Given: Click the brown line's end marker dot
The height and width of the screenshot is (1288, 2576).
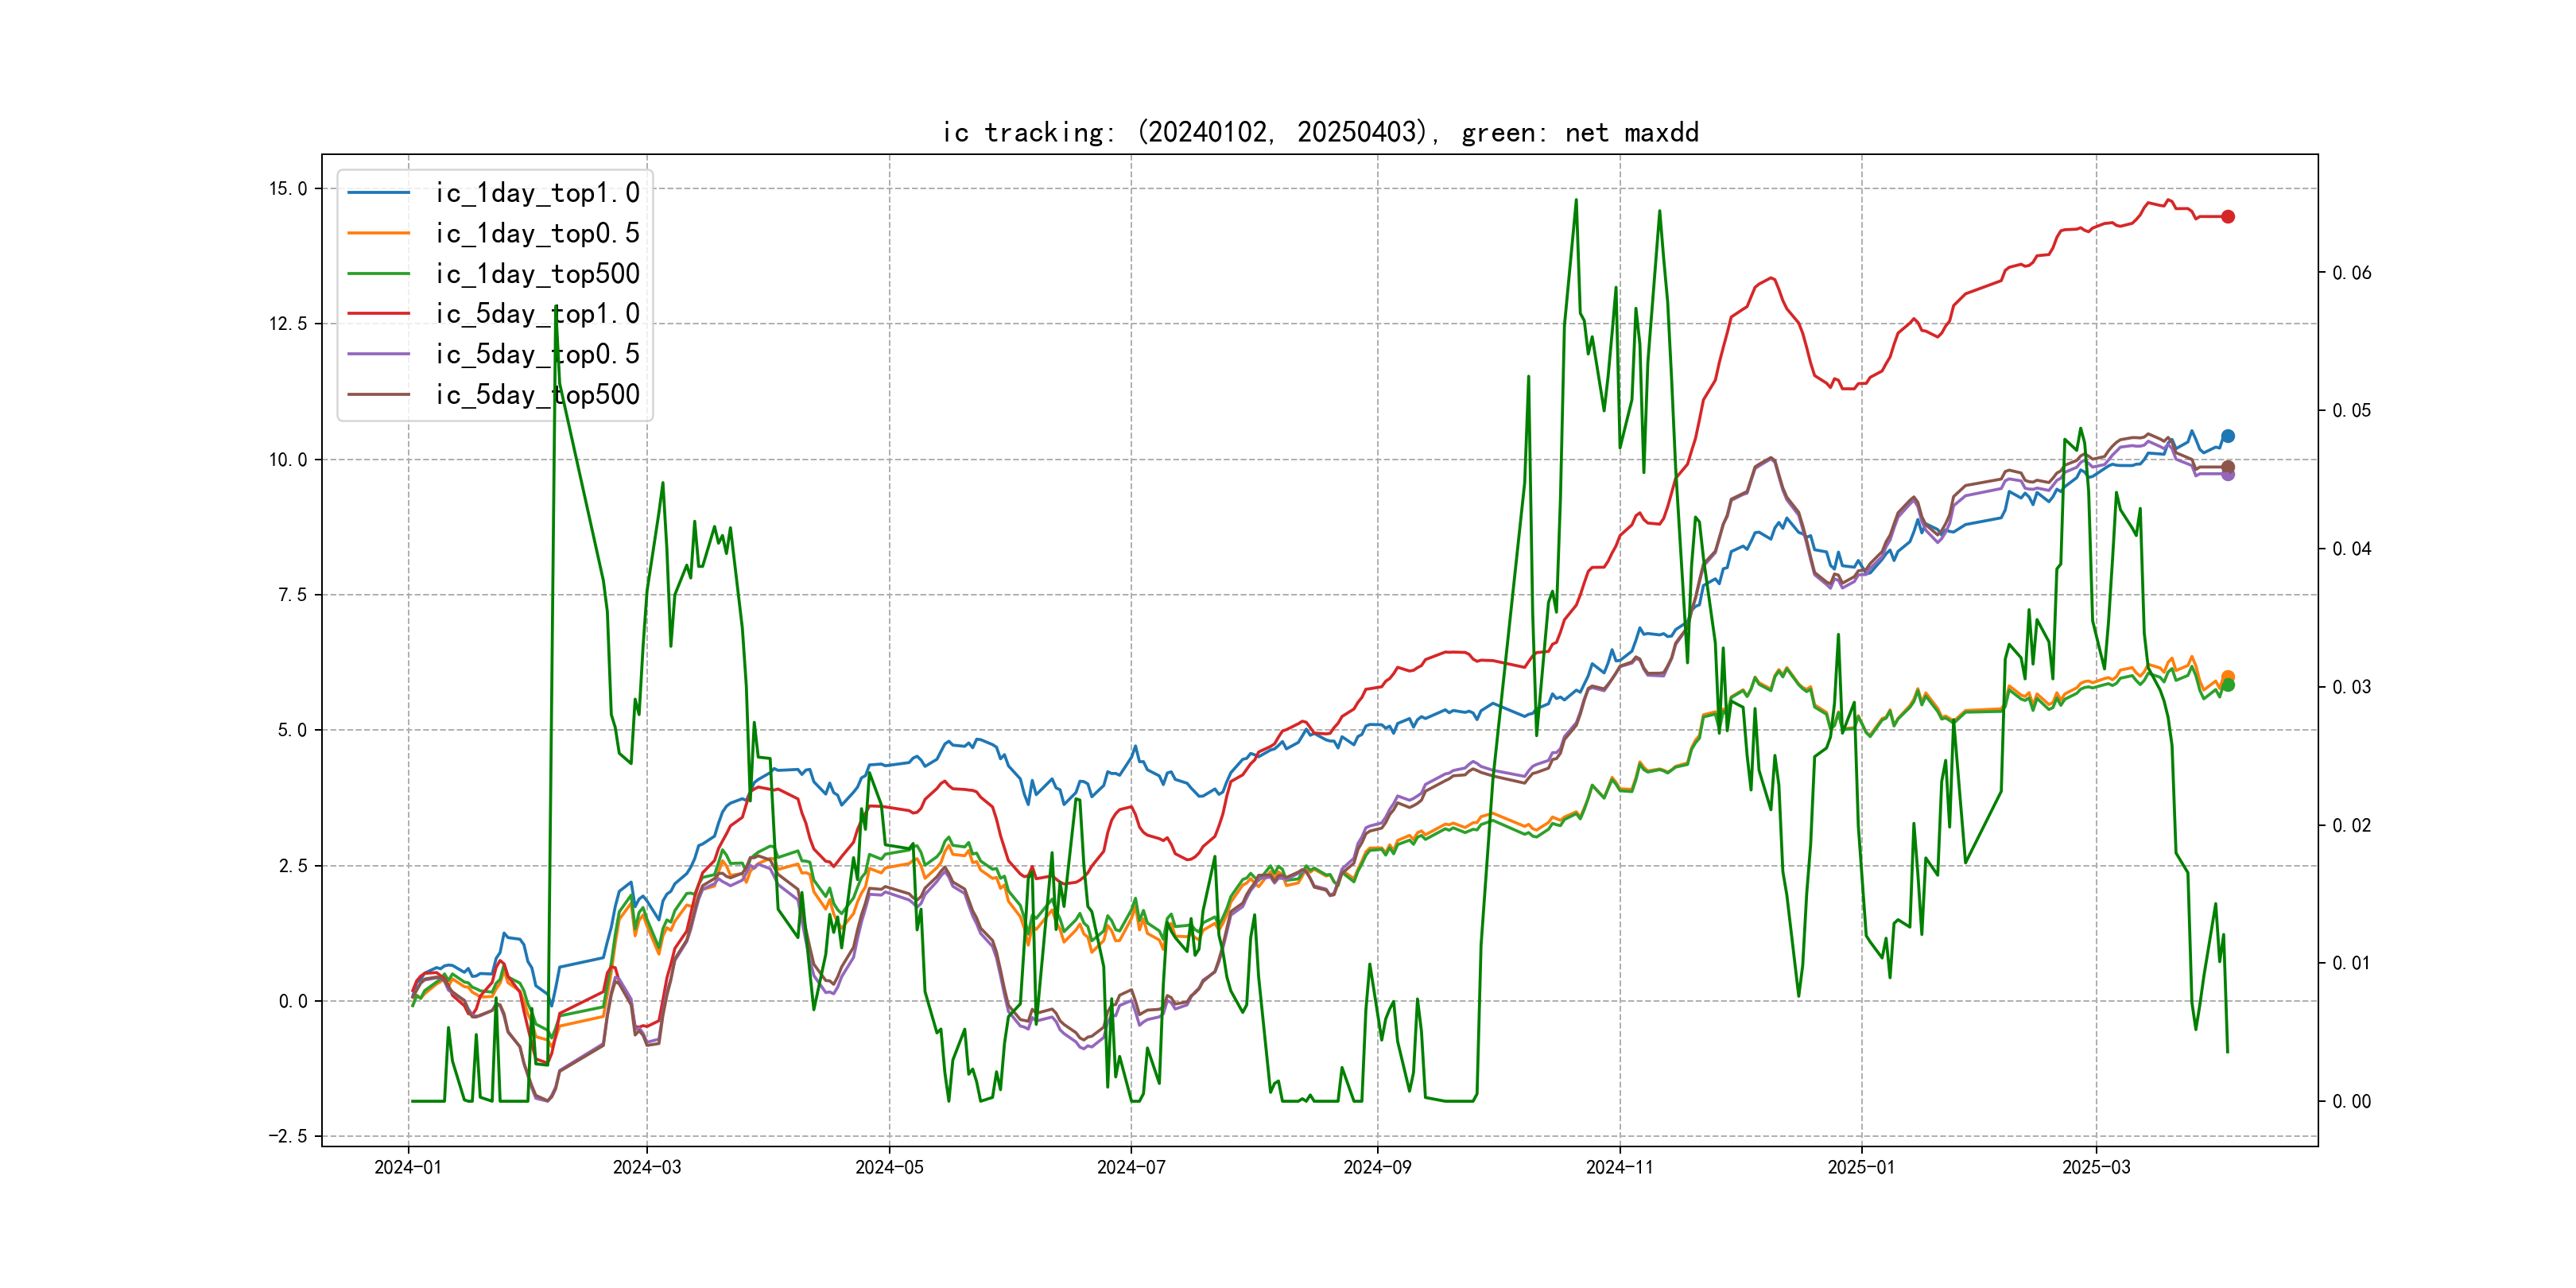Looking at the screenshot, I should coord(2228,466).
